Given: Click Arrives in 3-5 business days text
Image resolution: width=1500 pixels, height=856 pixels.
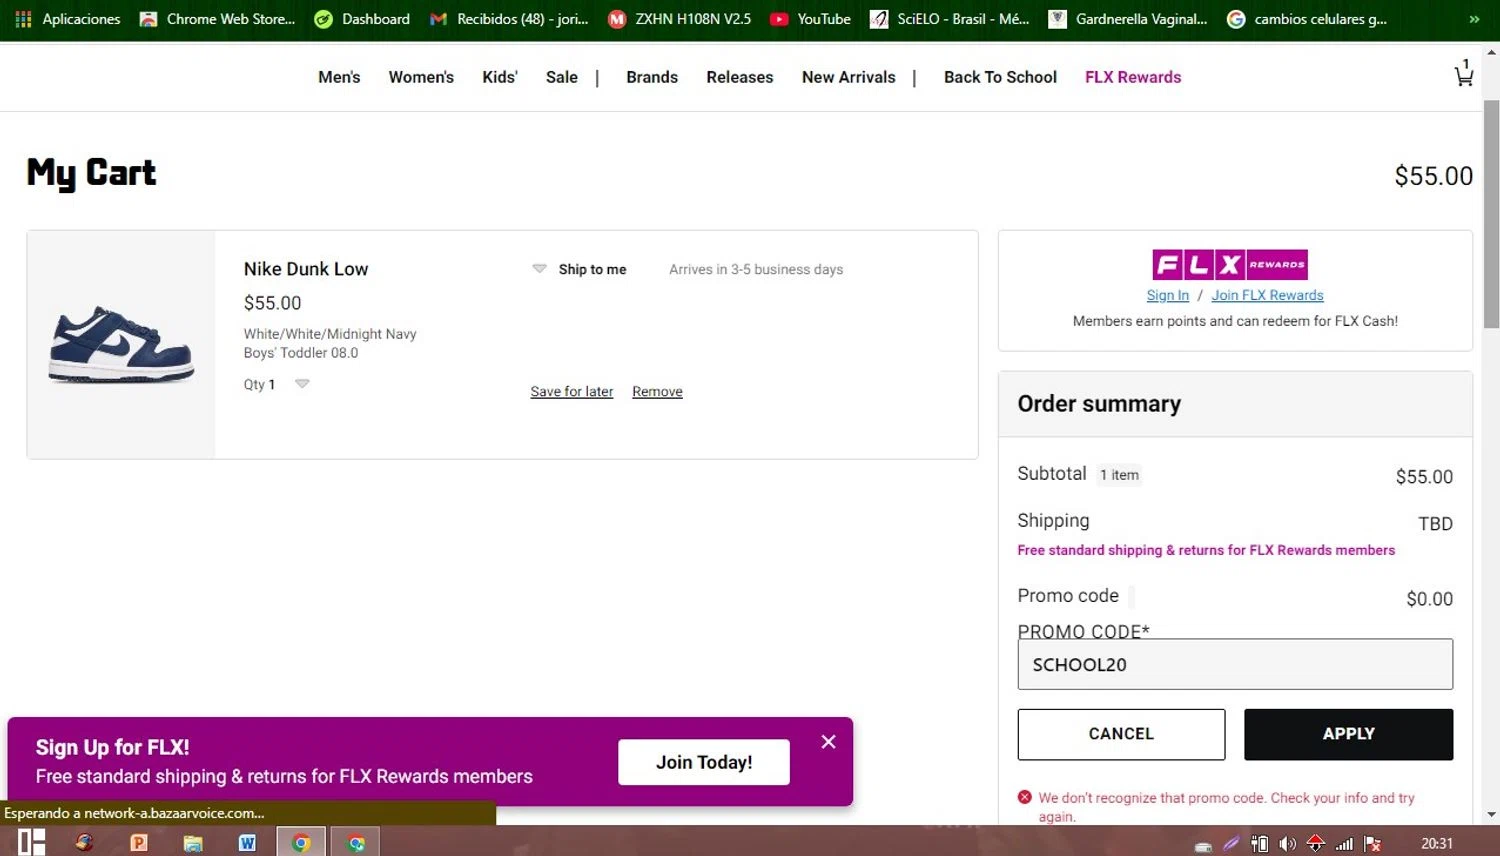Looking at the screenshot, I should tap(756, 269).
